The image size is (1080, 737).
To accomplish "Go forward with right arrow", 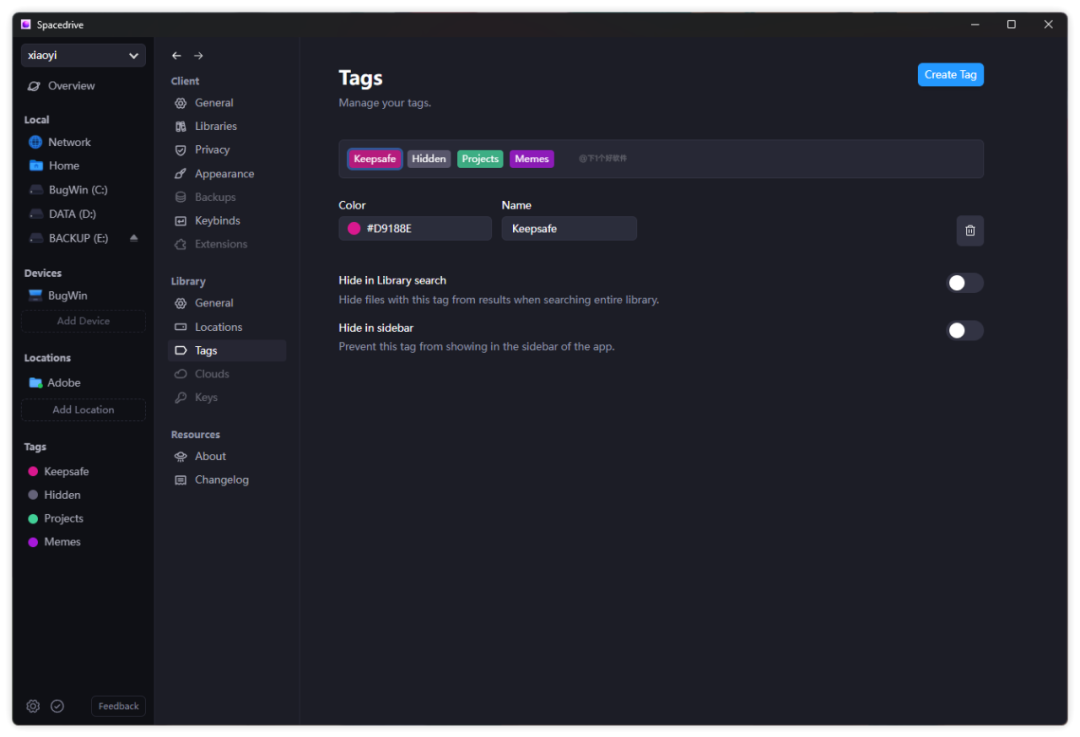I will point(198,56).
